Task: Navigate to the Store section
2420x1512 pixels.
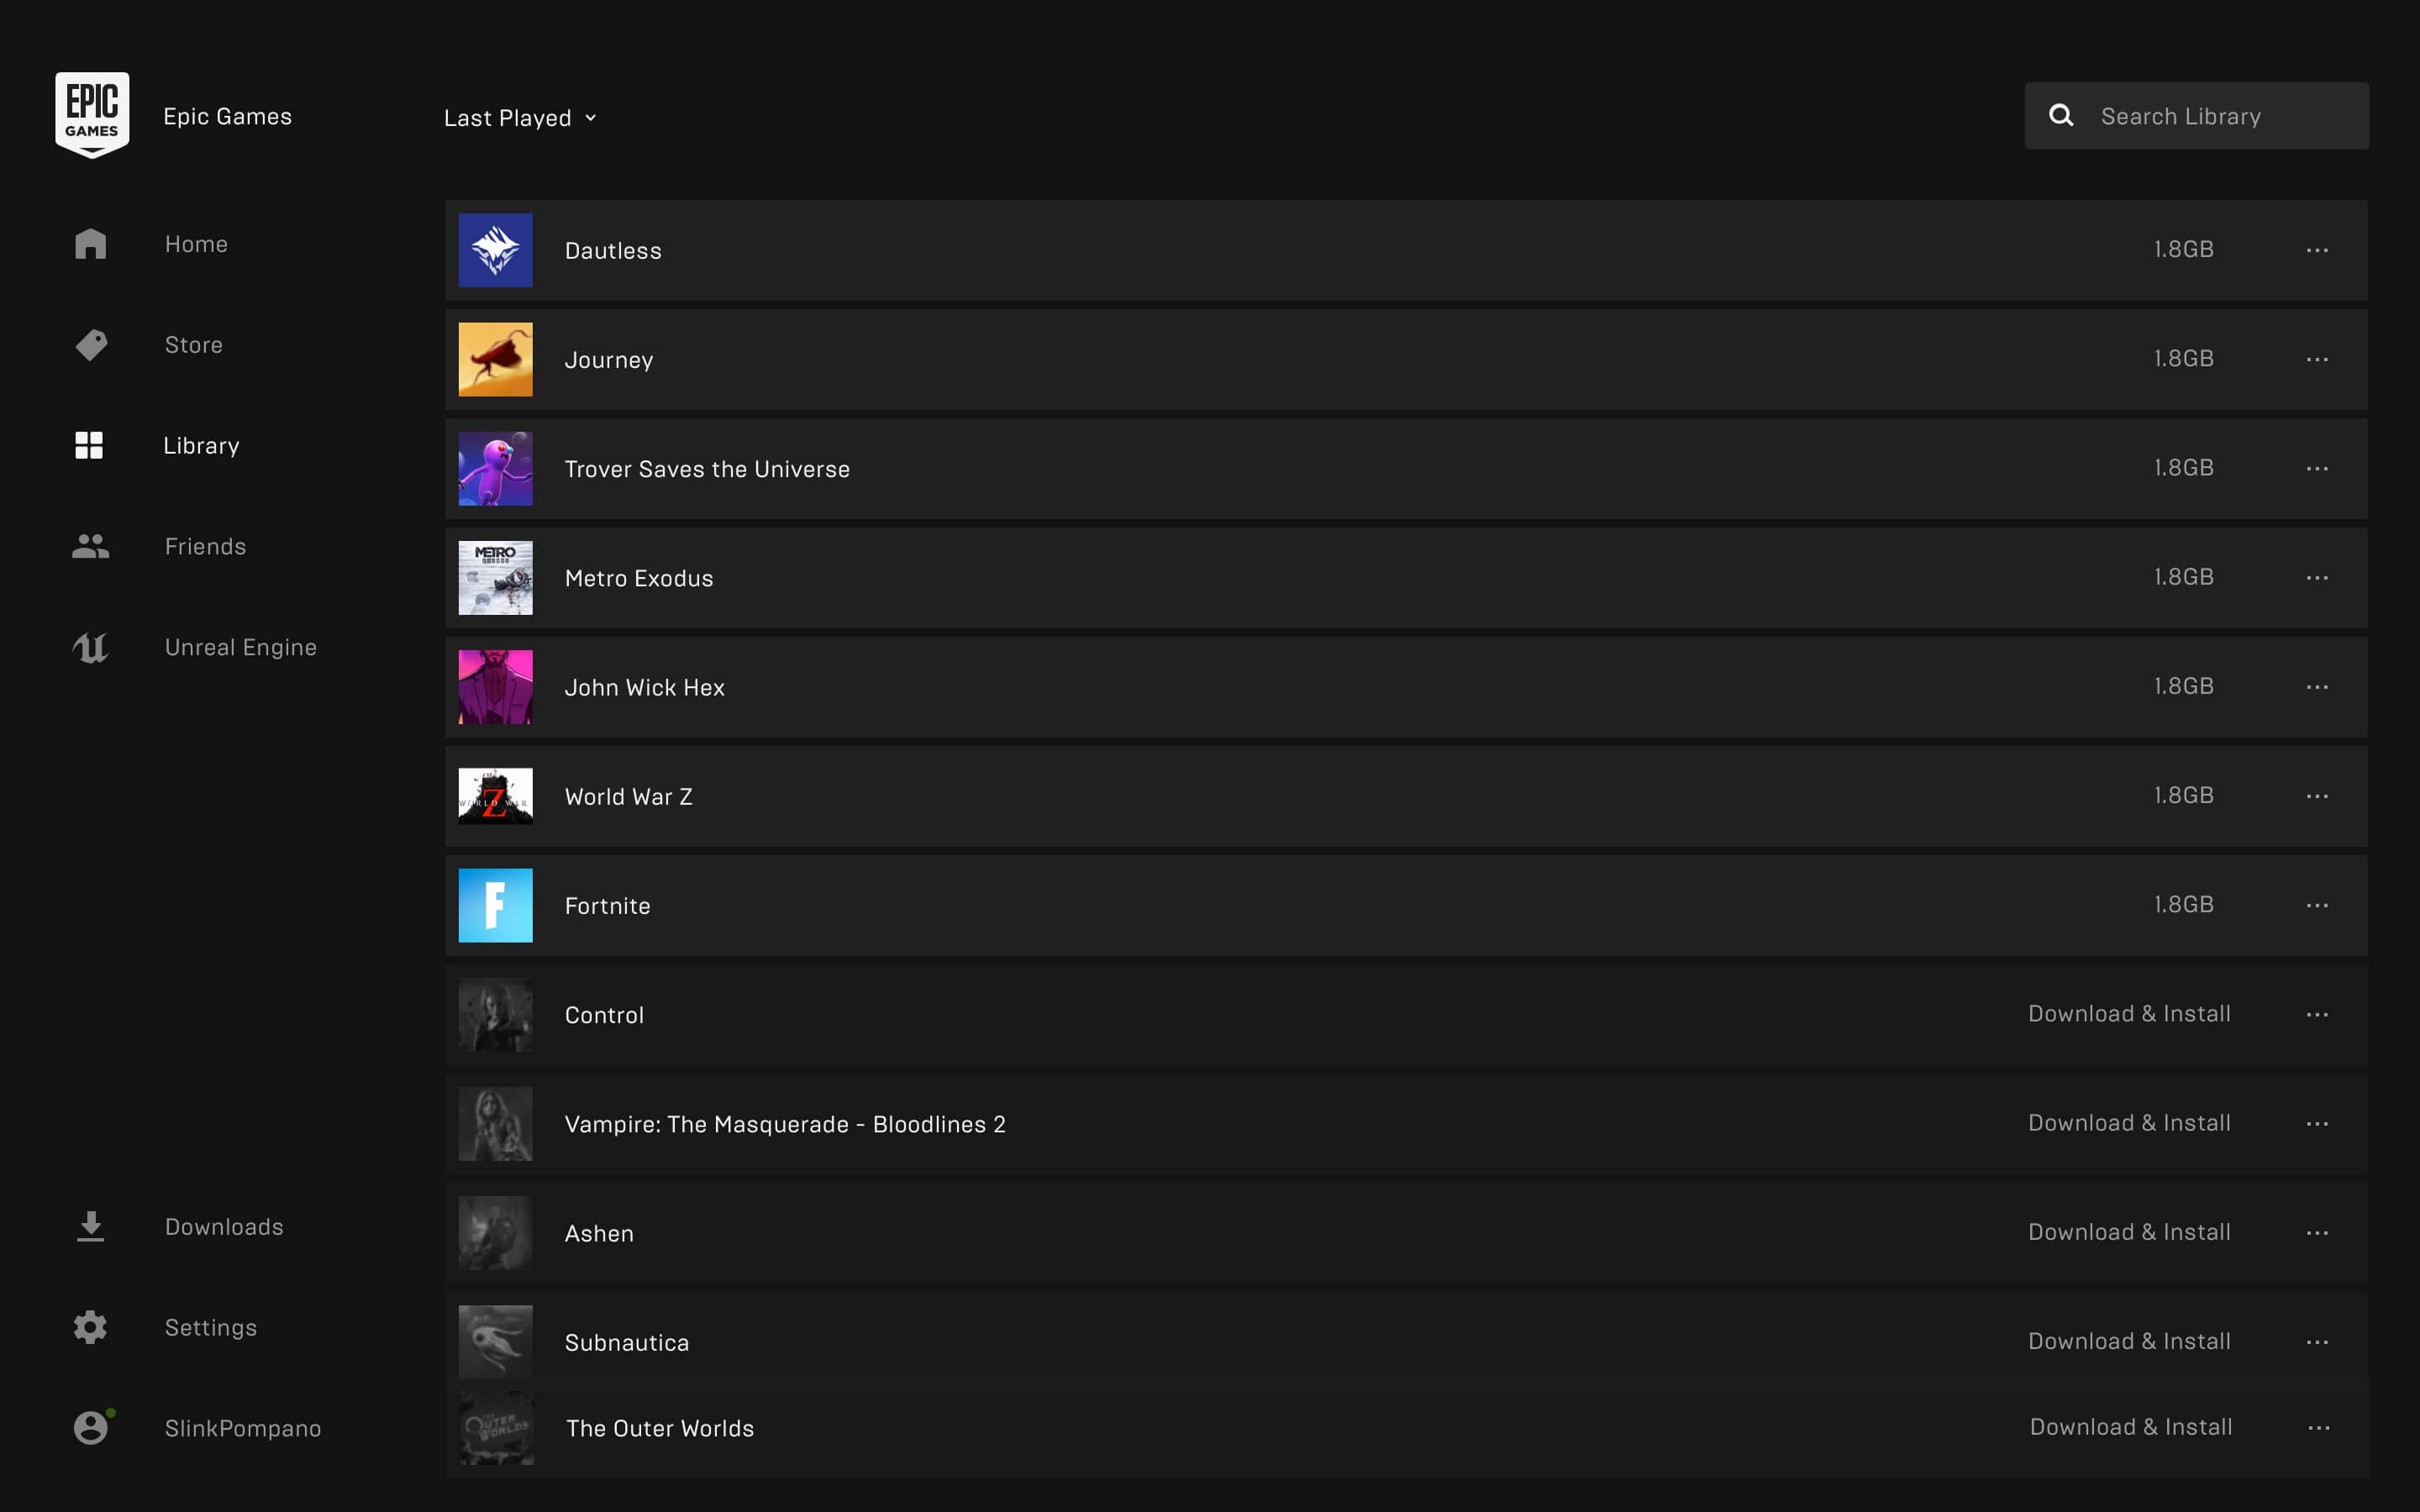Action: (192, 344)
